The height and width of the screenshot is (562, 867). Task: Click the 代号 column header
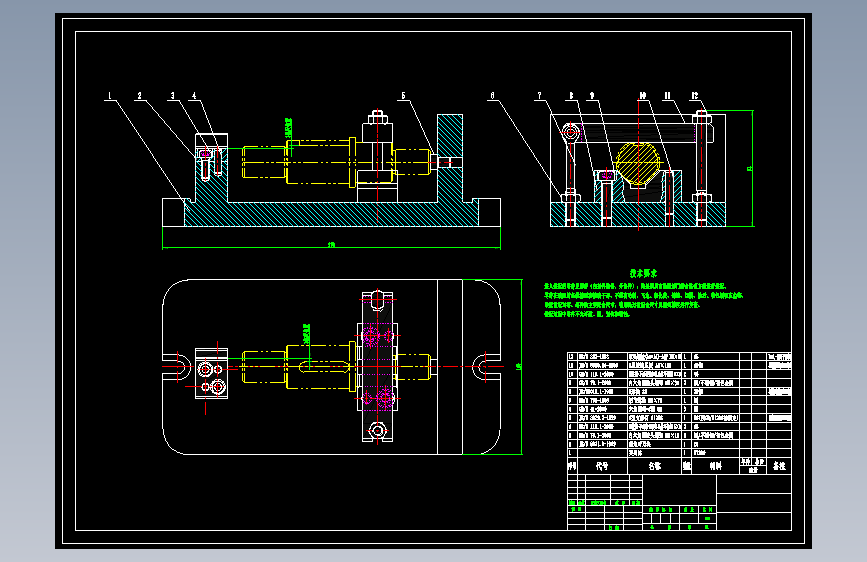click(x=602, y=466)
